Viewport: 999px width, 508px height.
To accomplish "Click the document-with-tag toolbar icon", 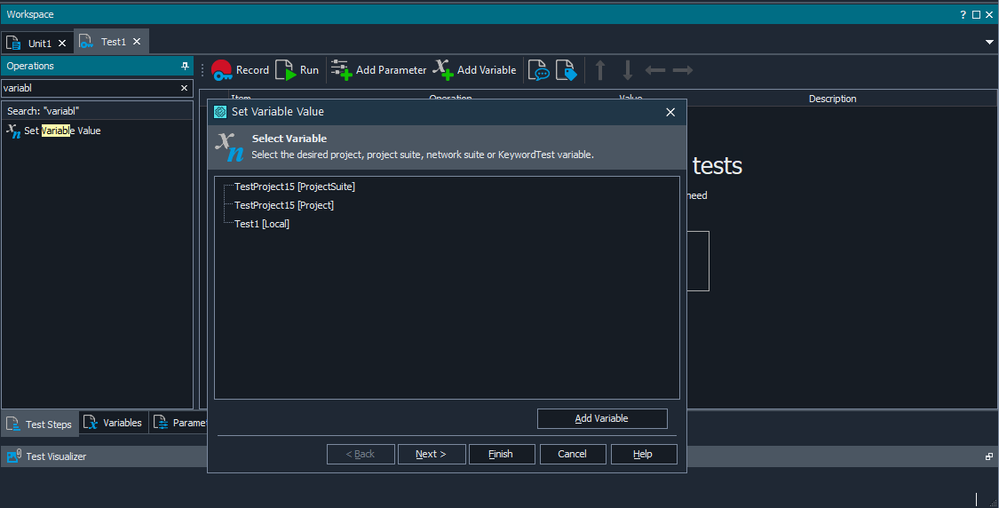I will (566, 70).
